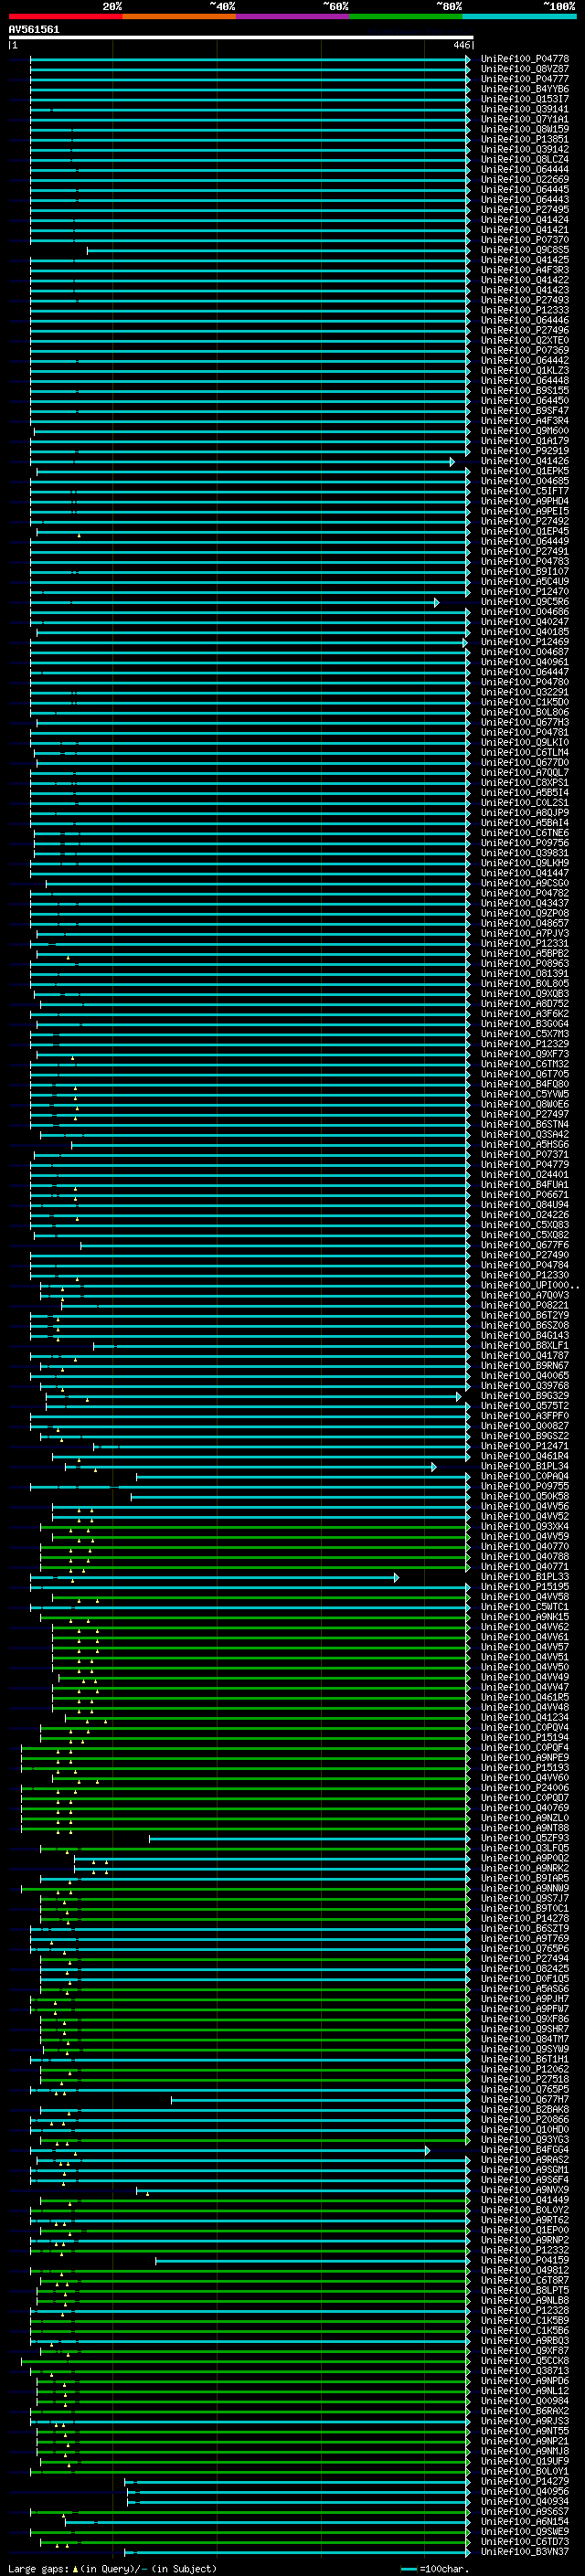The width and height of the screenshot is (585, 2576).
Task: Select hit label UniRef100_Q41234
Action: pos(525,1717)
